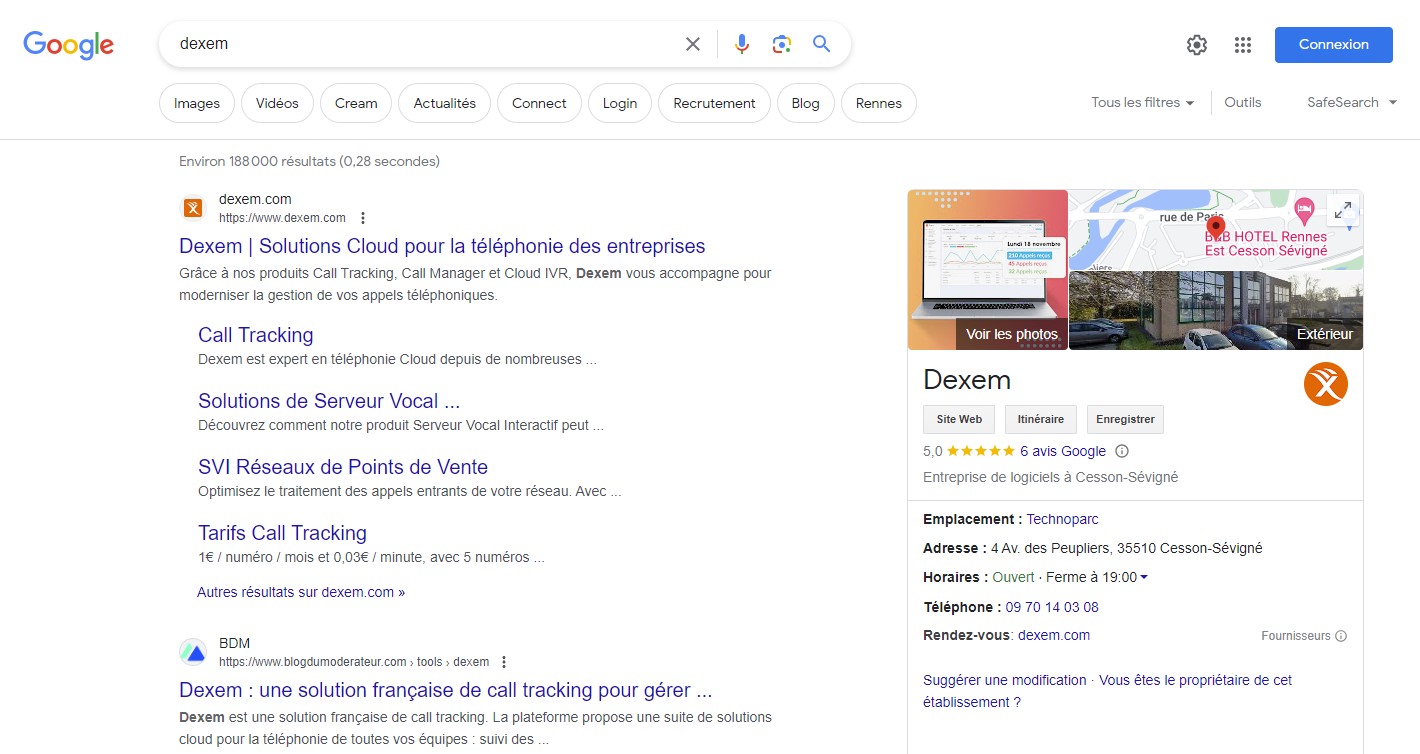
Task: Select the Blog filter chip
Action: pos(805,103)
